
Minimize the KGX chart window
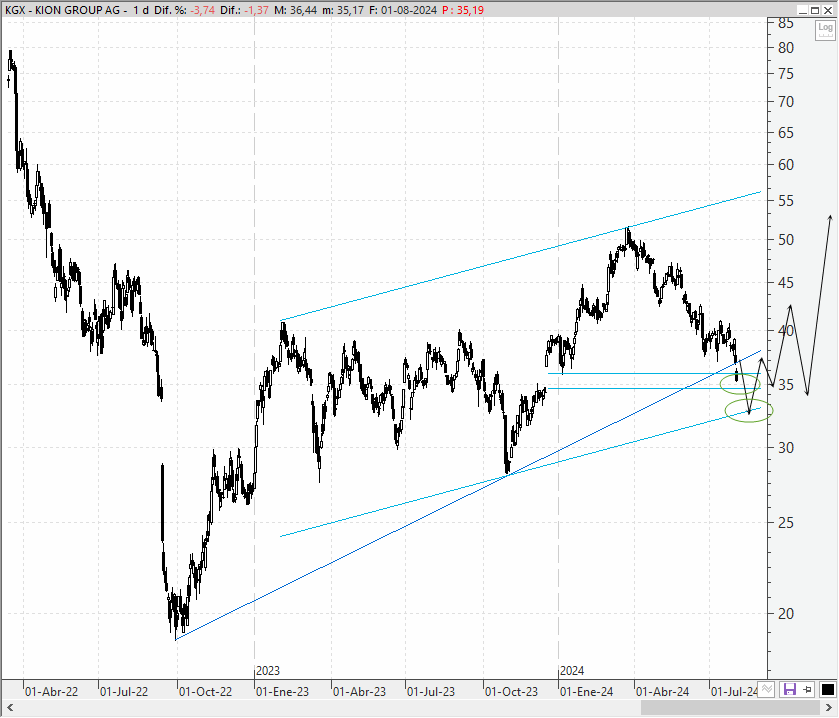click(803, 10)
